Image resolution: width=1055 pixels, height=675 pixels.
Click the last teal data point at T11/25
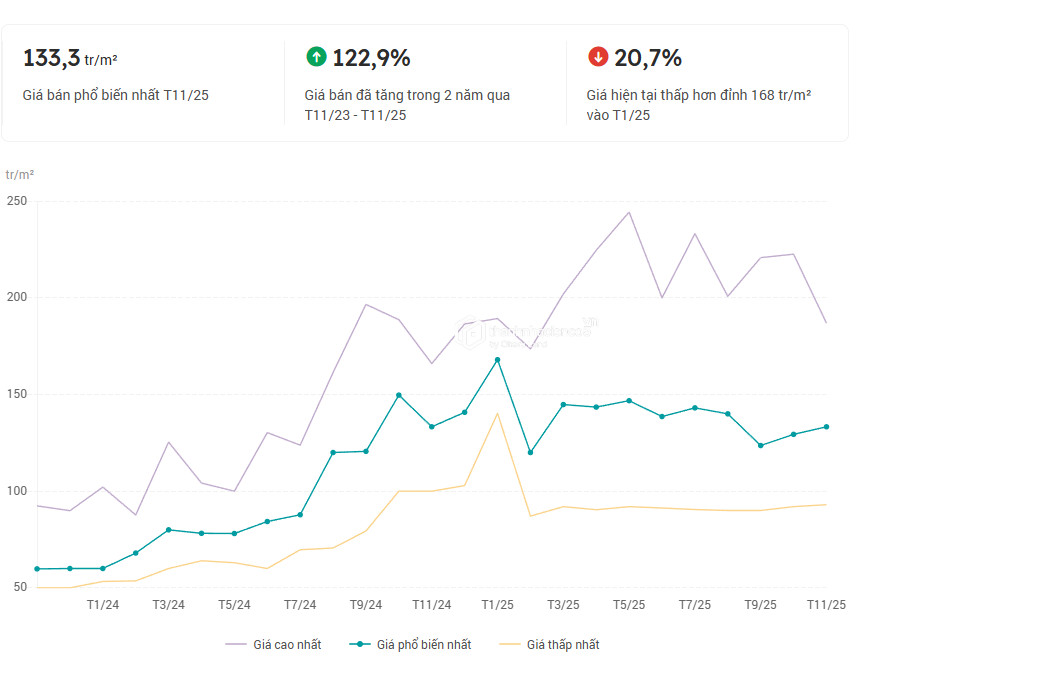(826, 427)
